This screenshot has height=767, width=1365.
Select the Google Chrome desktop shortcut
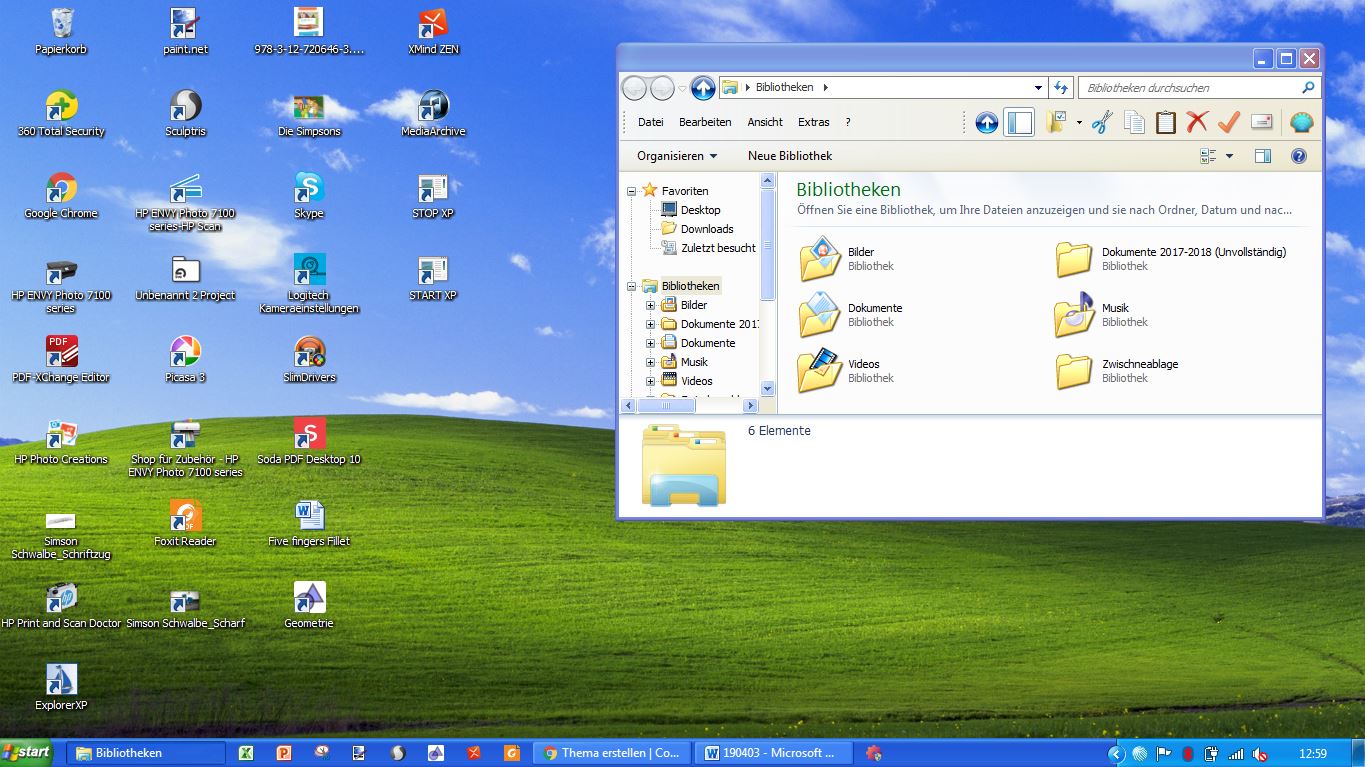[61, 195]
